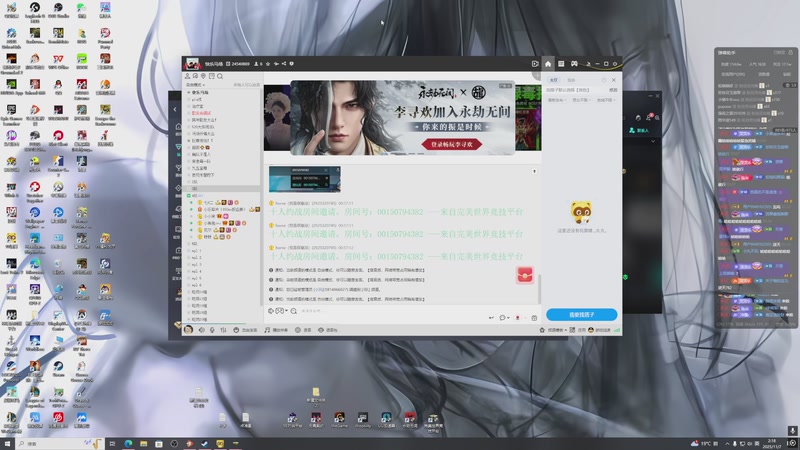
Task: Open the contacts person icon above channel tree
Action: tap(187, 76)
